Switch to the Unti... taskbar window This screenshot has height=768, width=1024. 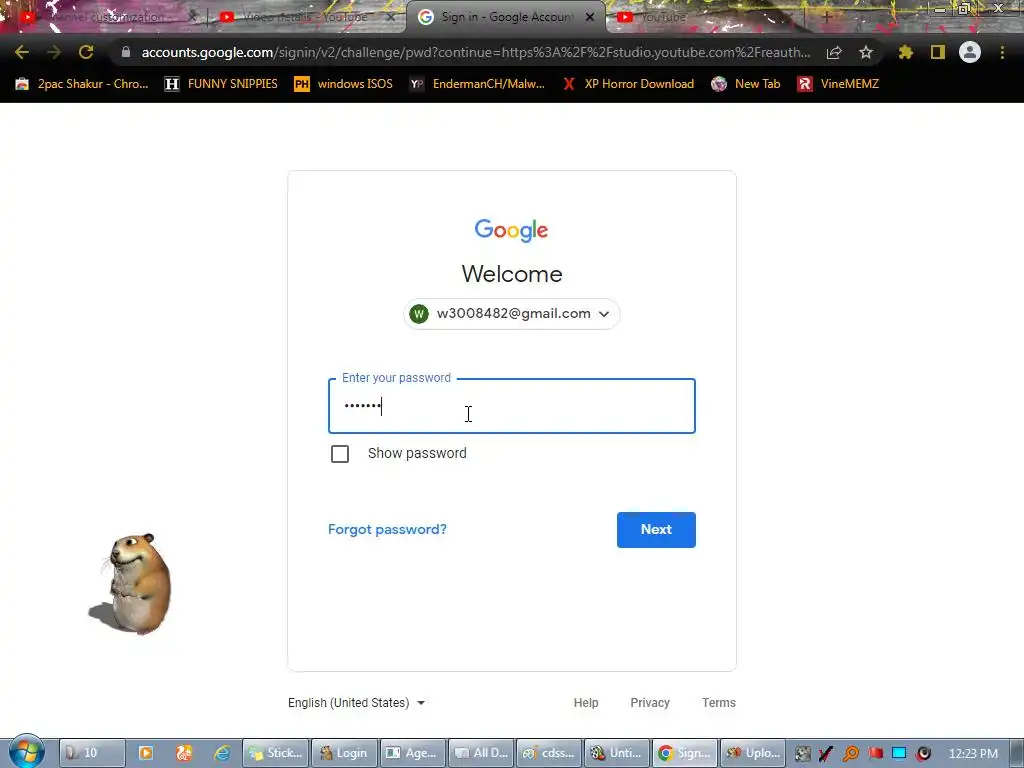(617, 753)
